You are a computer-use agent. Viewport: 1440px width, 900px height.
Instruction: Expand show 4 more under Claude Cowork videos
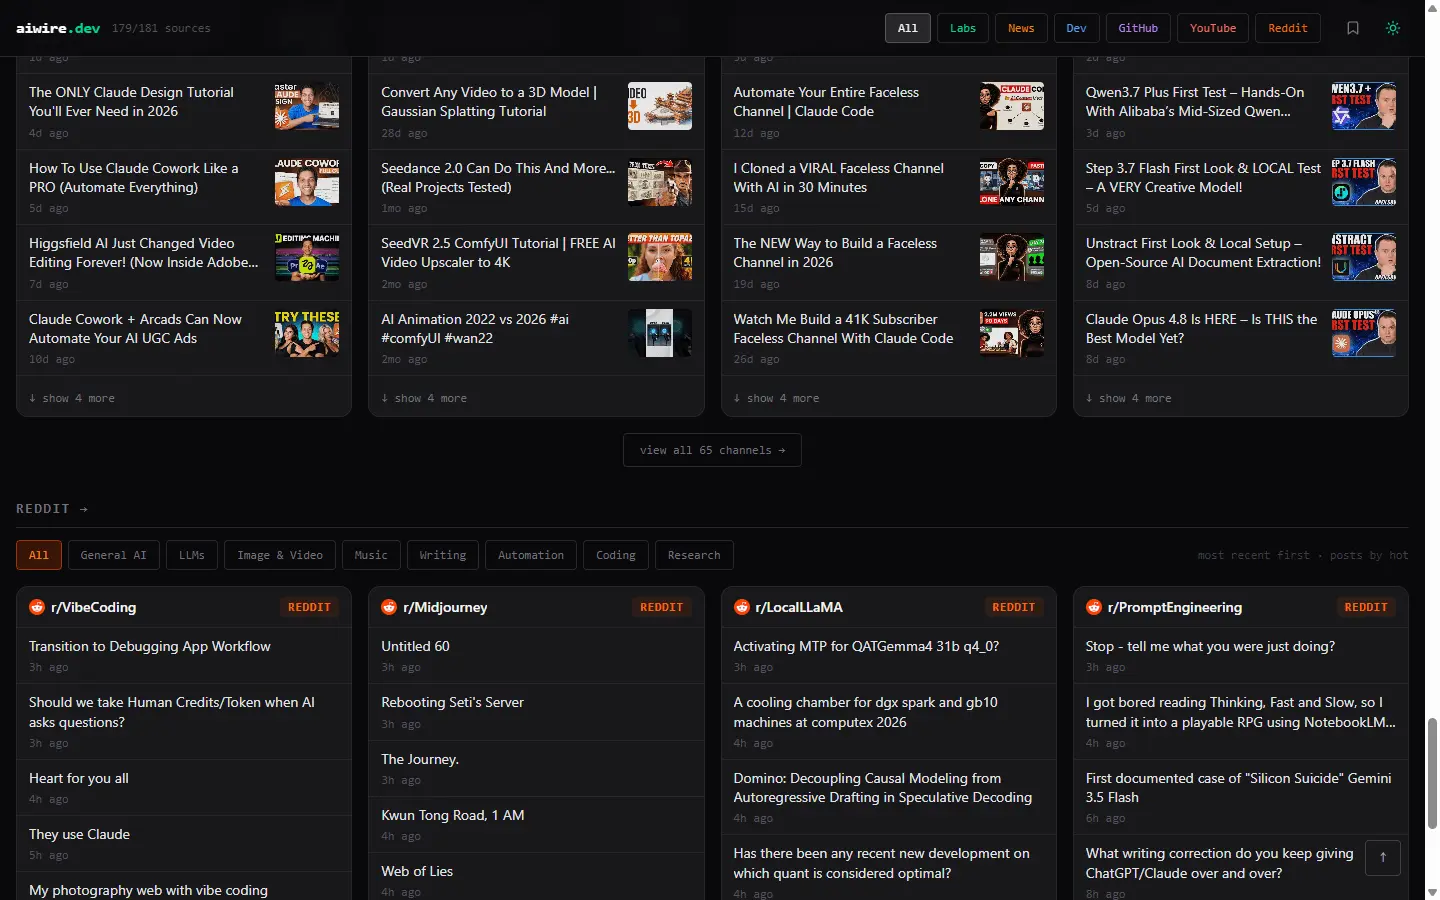tap(72, 398)
